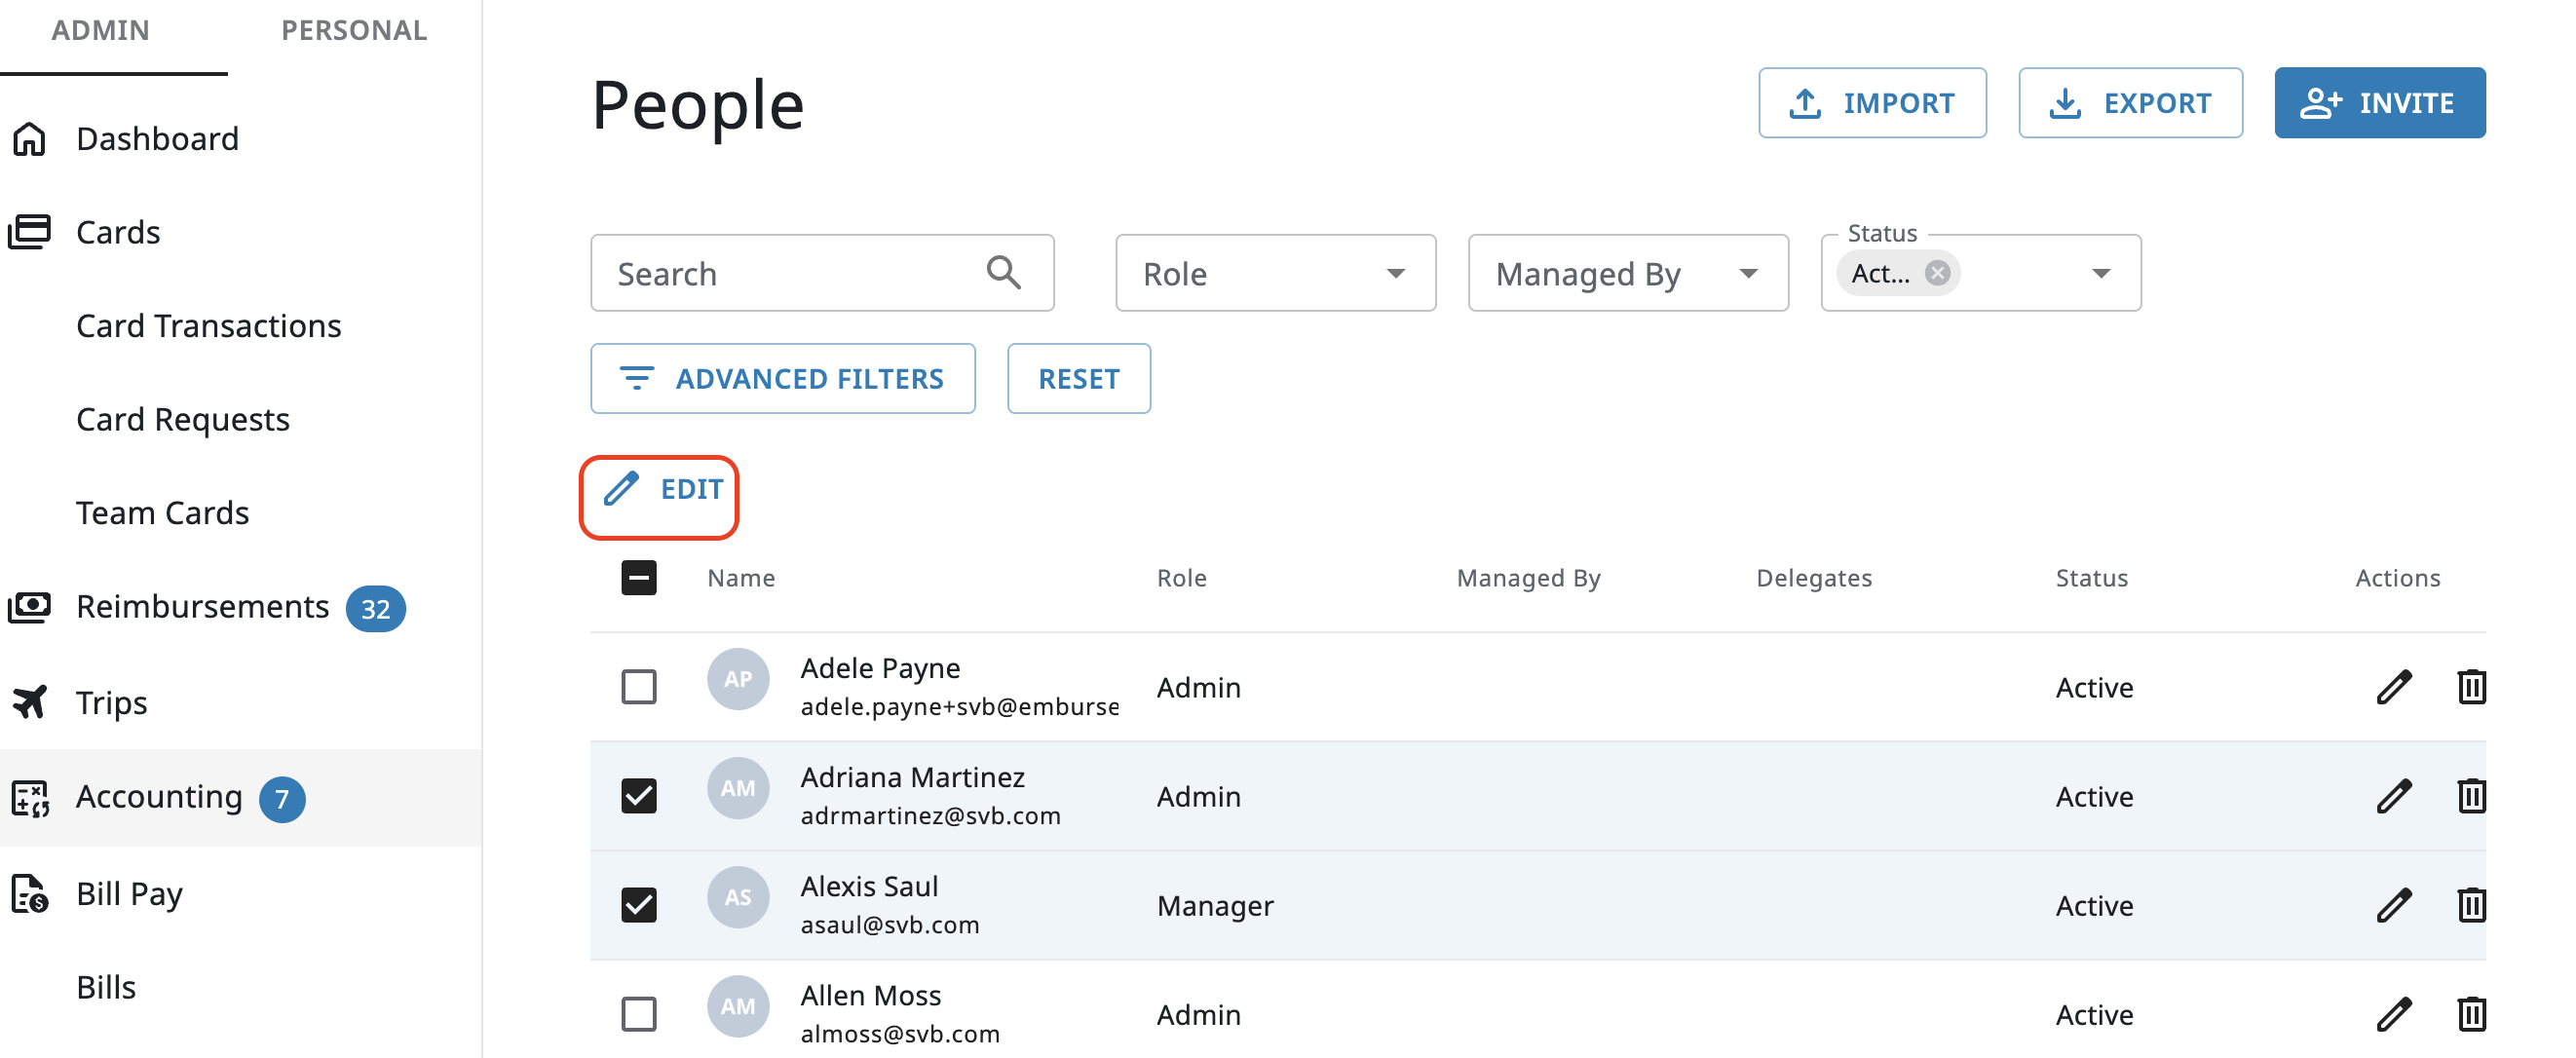
Task: Switch to the PERSONAL tab
Action: [x=354, y=30]
